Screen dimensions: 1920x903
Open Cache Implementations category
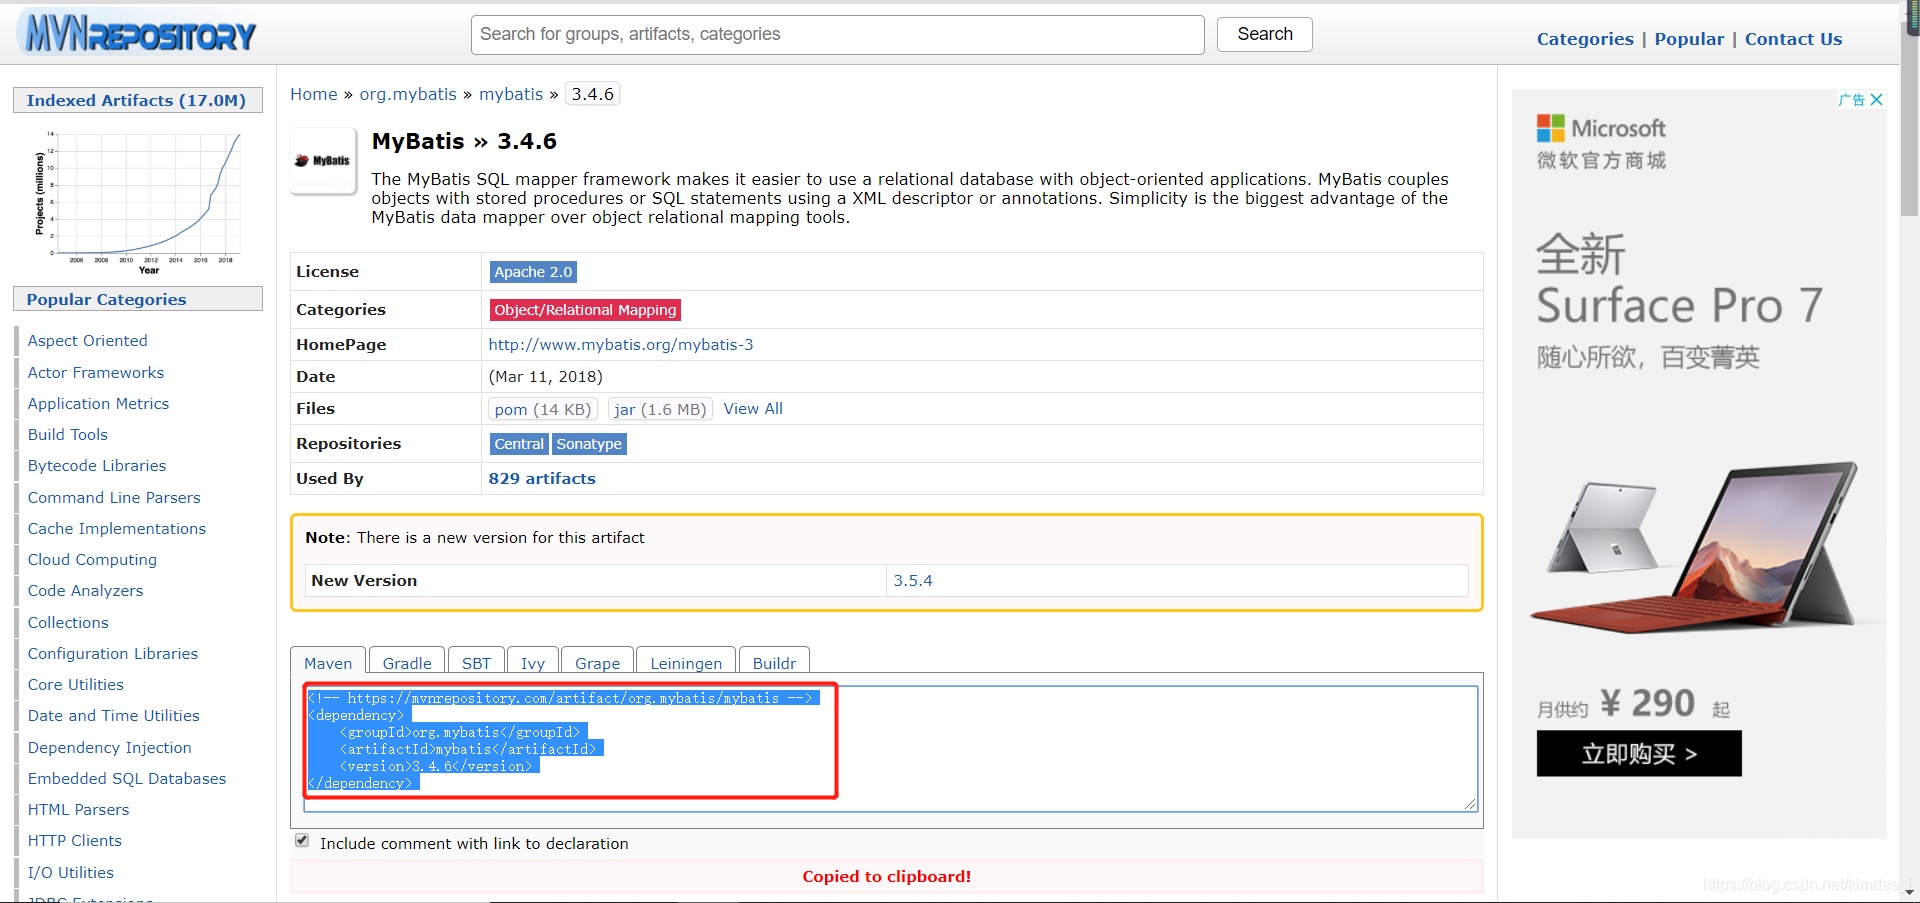tap(116, 529)
